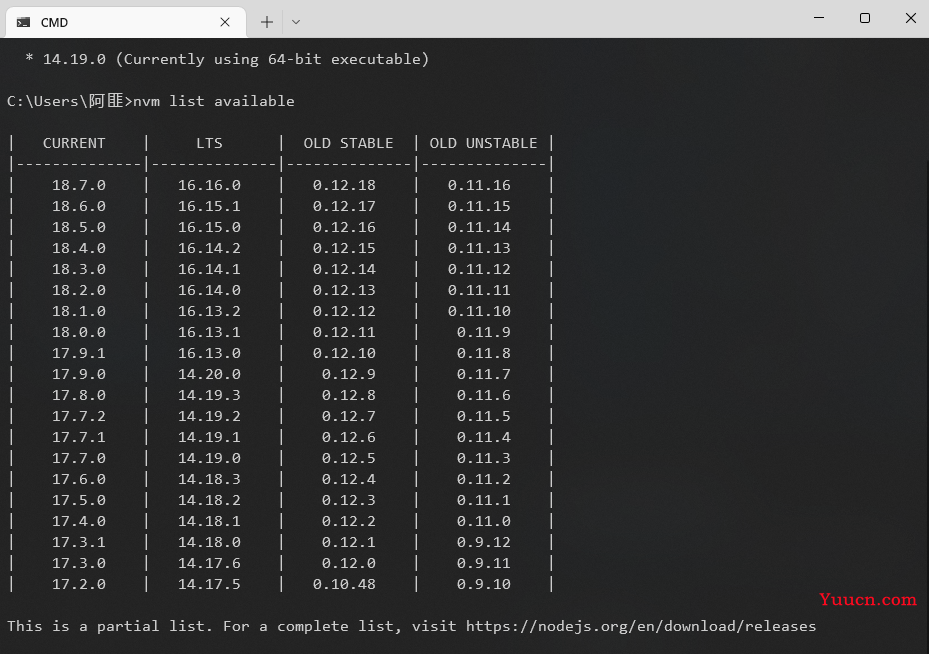Click version 18.0.0 in the table
Screen dimensions: 929x654
[x=79, y=332]
